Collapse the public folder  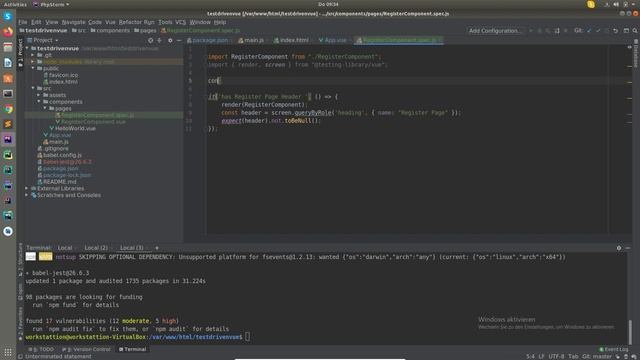point(33,68)
